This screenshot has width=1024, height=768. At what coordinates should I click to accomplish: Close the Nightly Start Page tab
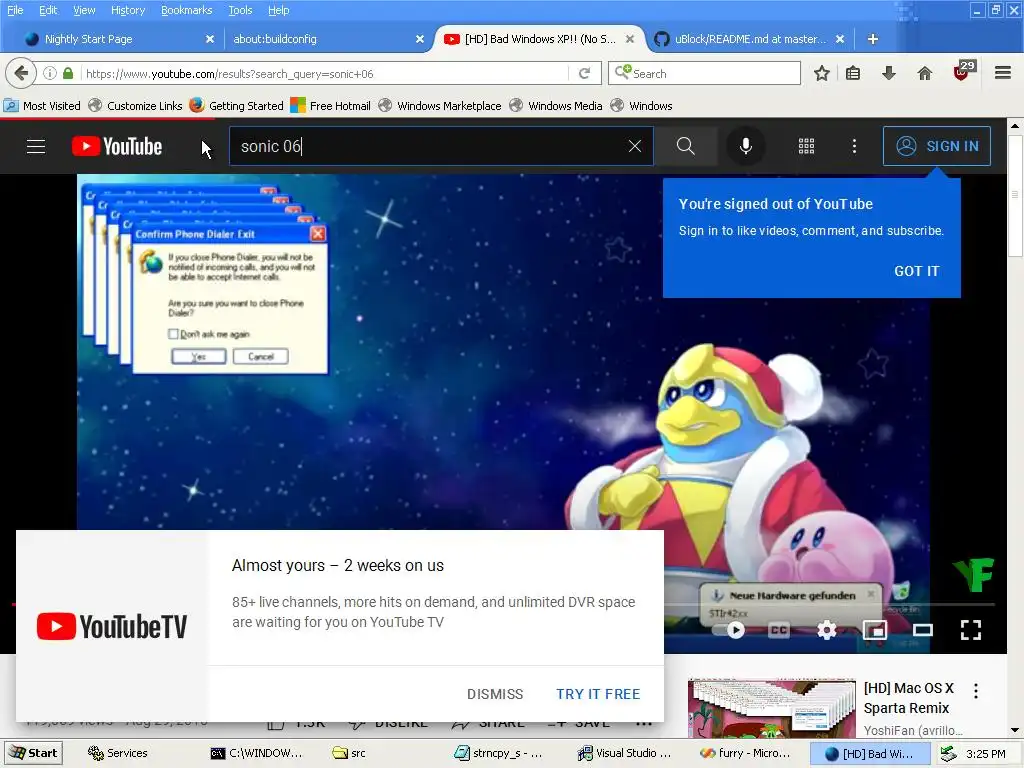(x=210, y=39)
